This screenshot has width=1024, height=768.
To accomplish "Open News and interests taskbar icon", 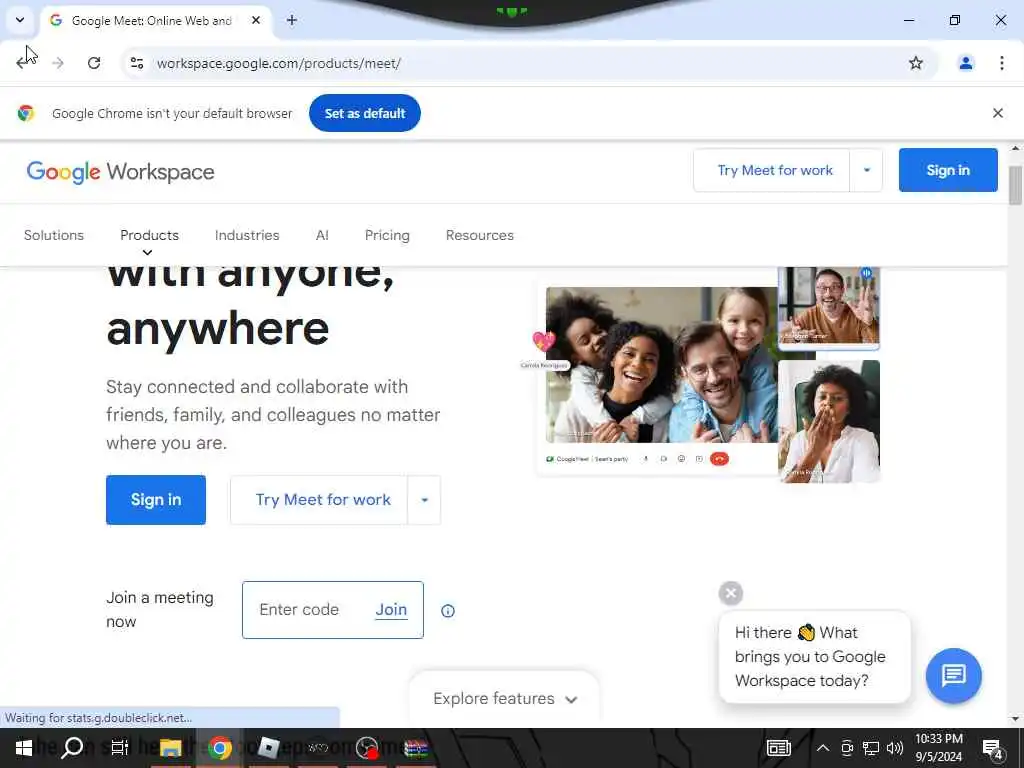I will pos(778,748).
